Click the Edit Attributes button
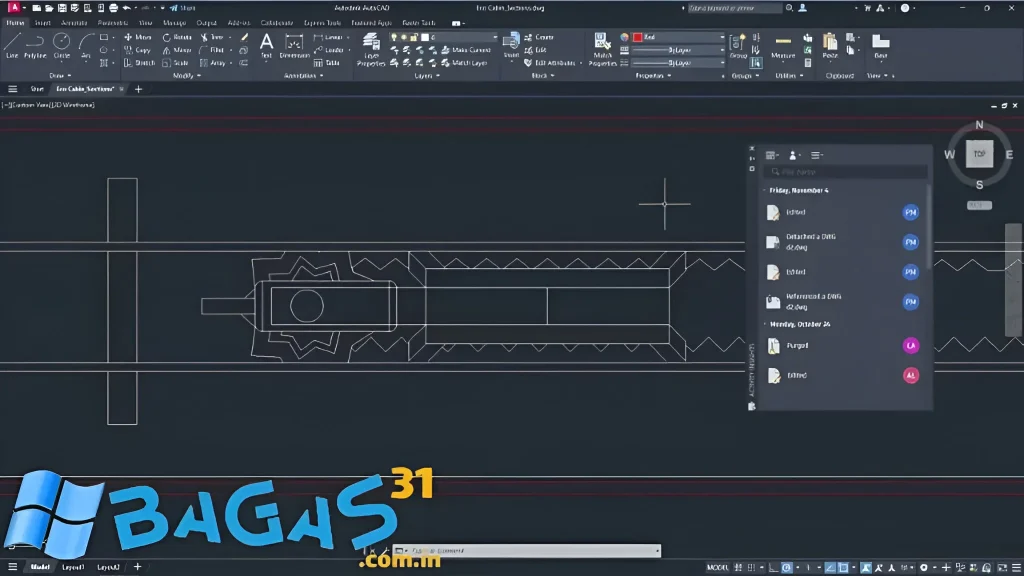Viewport: 1024px width, 576px height. coord(551,63)
